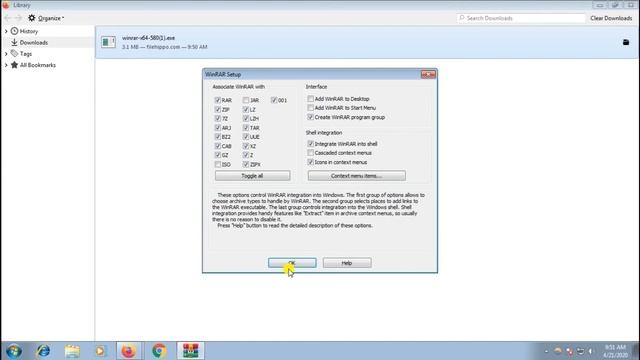Select All Bookmarks in sidebar
The height and width of the screenshot is (360, 640).
coord(38,65)
